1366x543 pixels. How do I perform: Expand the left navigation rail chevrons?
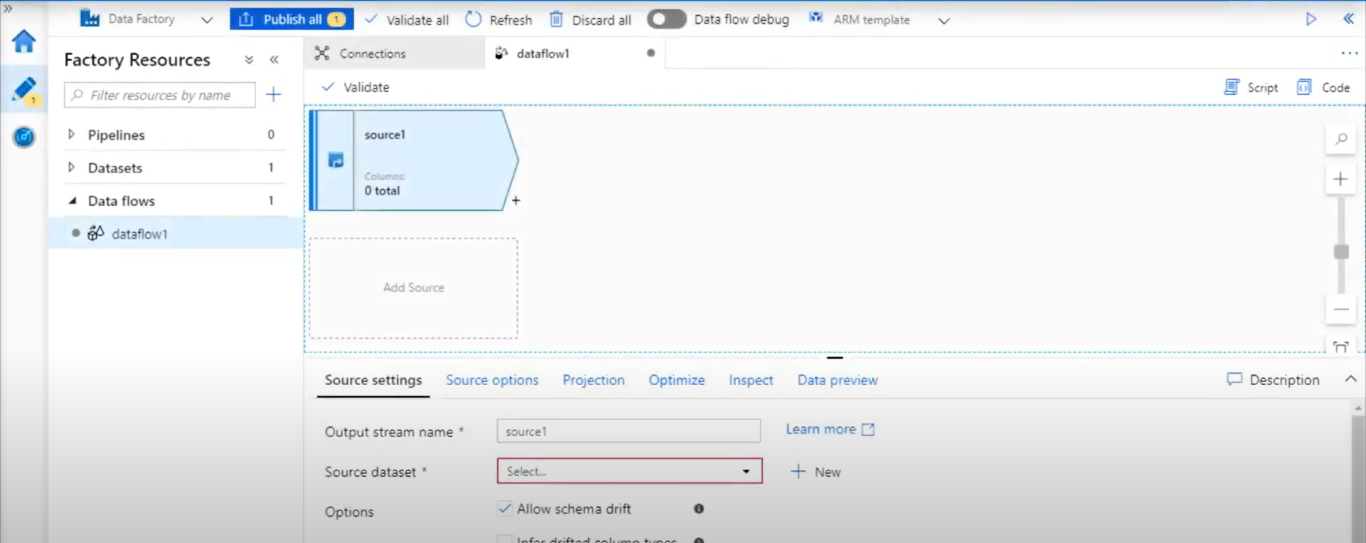click(x=8, y=8)
